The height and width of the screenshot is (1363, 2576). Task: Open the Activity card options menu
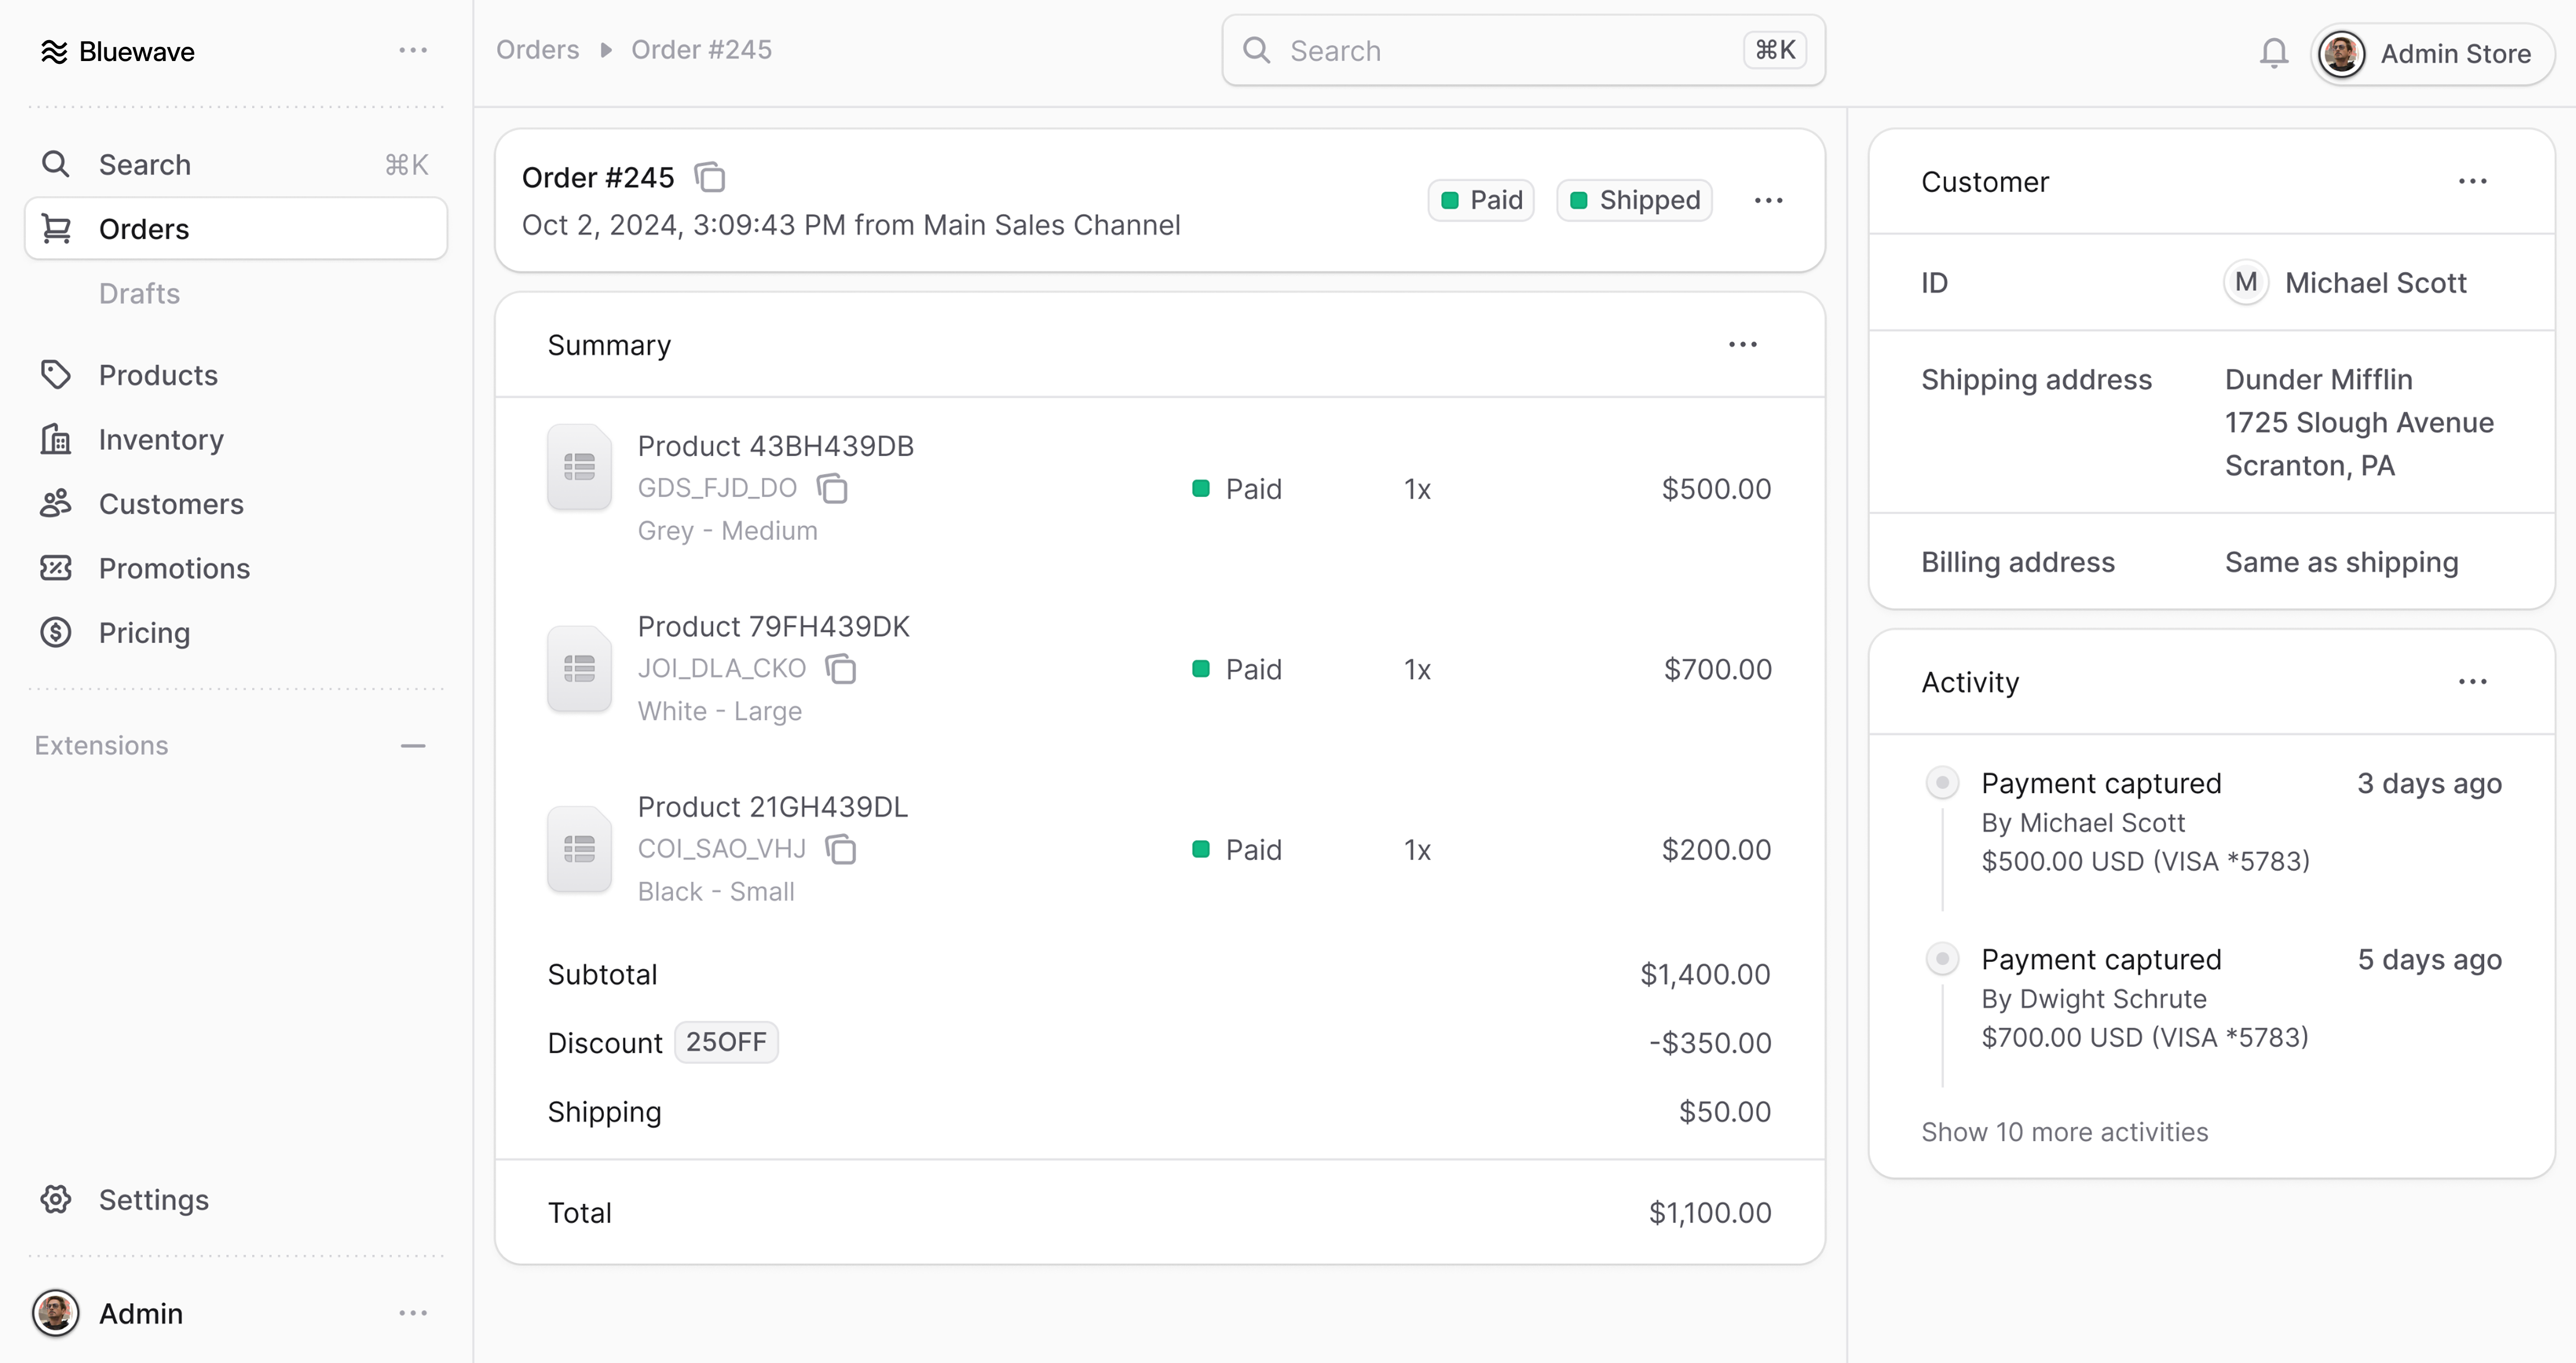tap(2472, 682)
